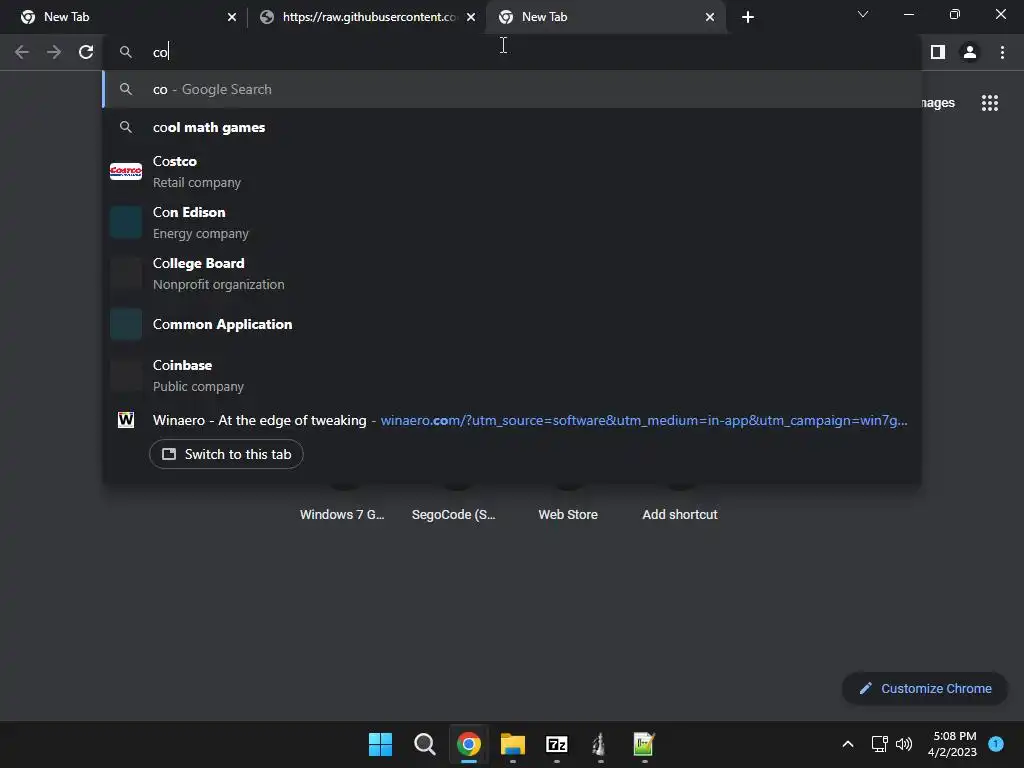Open the taskbar Search icon
This screenshot has width=1024, height=768.
click(424, 744)
